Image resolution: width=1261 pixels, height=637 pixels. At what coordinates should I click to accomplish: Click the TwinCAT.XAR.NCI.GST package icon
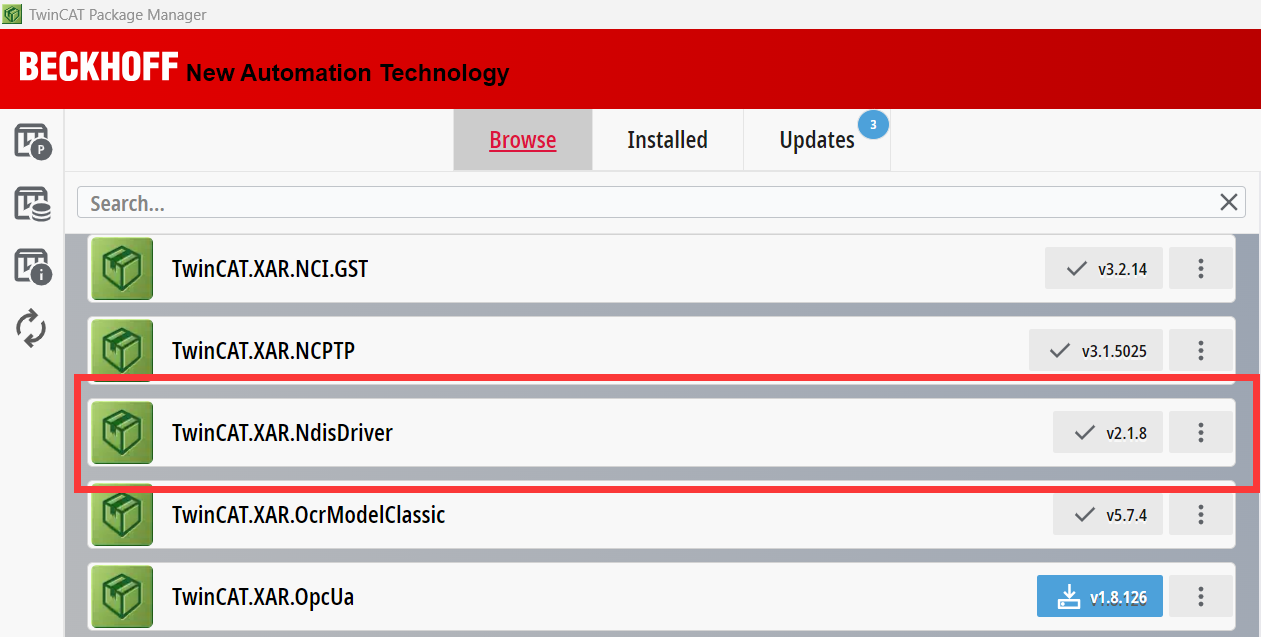(122, 268)
